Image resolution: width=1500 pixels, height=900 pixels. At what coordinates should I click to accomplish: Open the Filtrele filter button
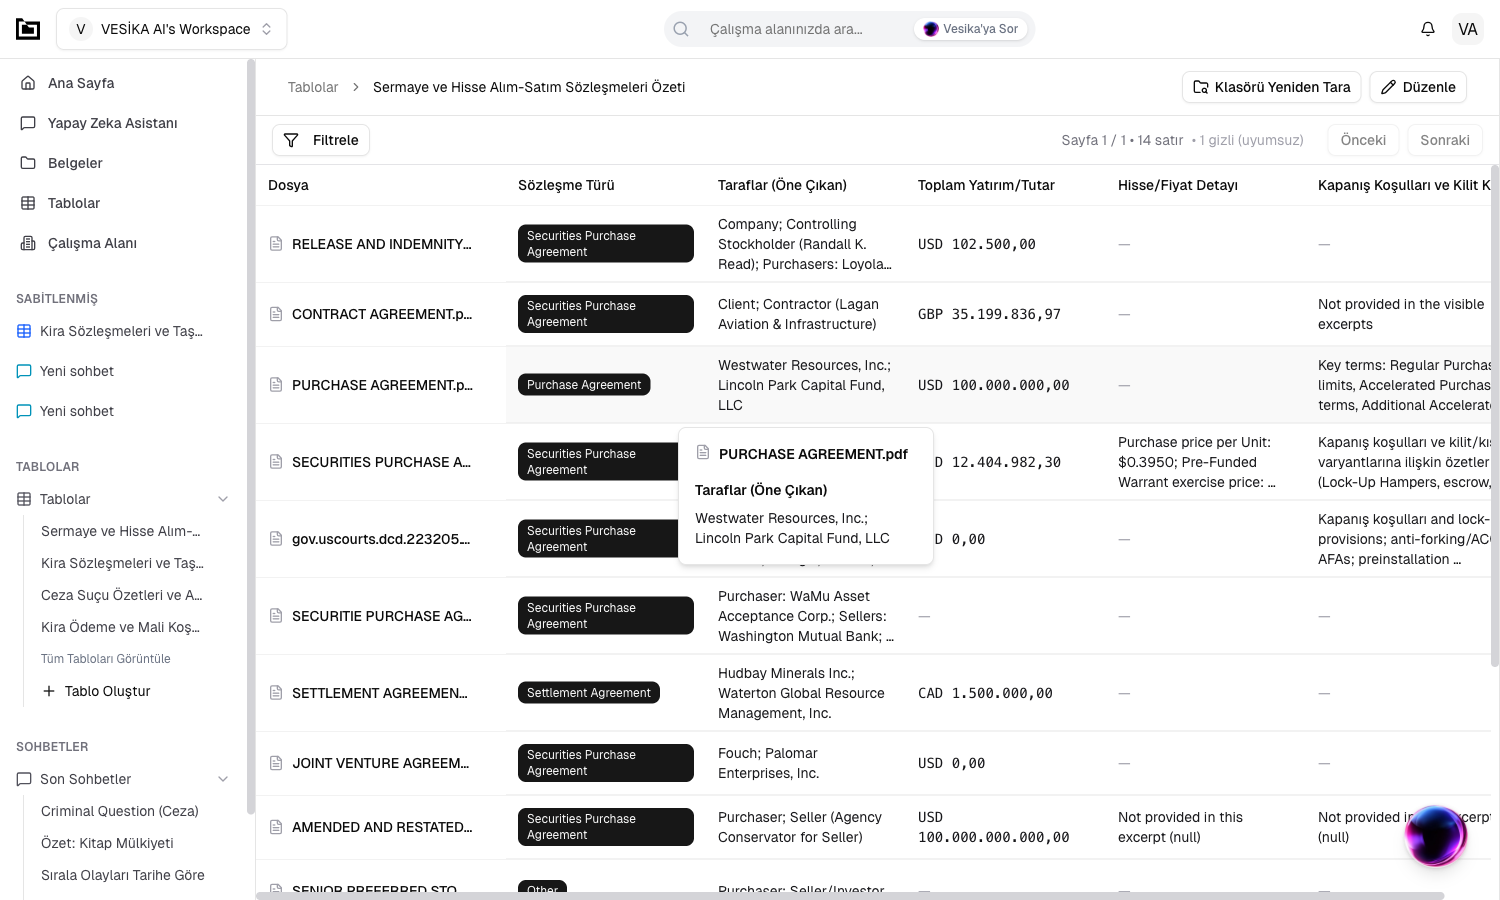pos(321,140)
